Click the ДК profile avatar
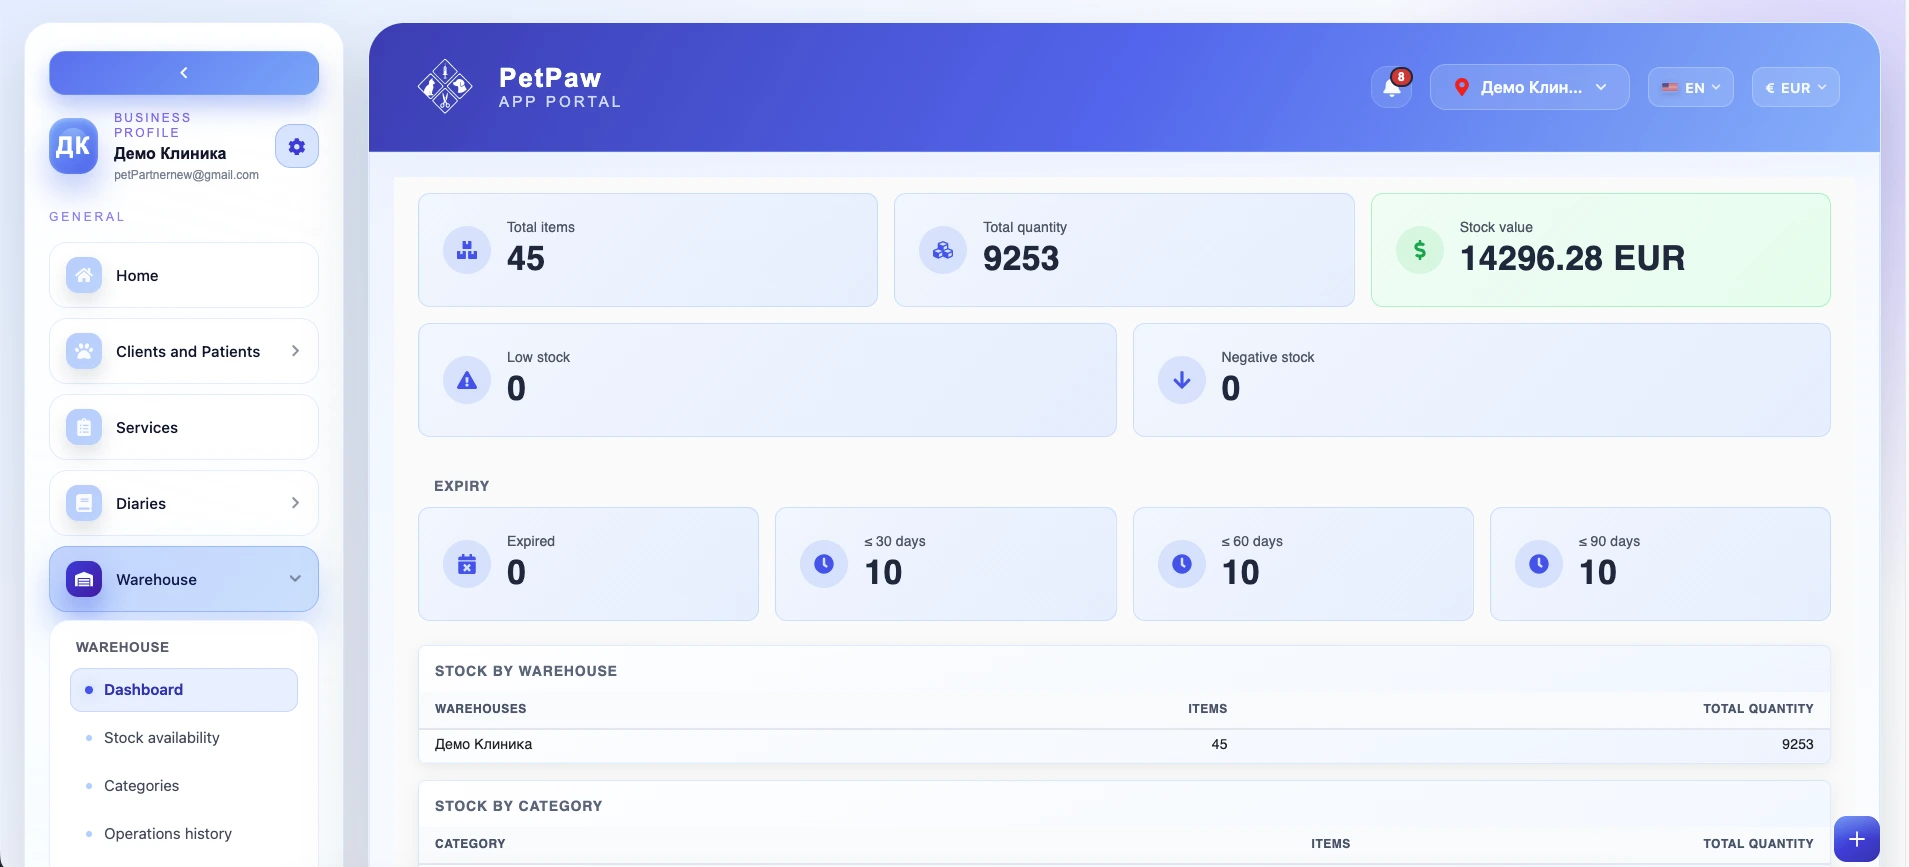 click(x=73, y=146)
